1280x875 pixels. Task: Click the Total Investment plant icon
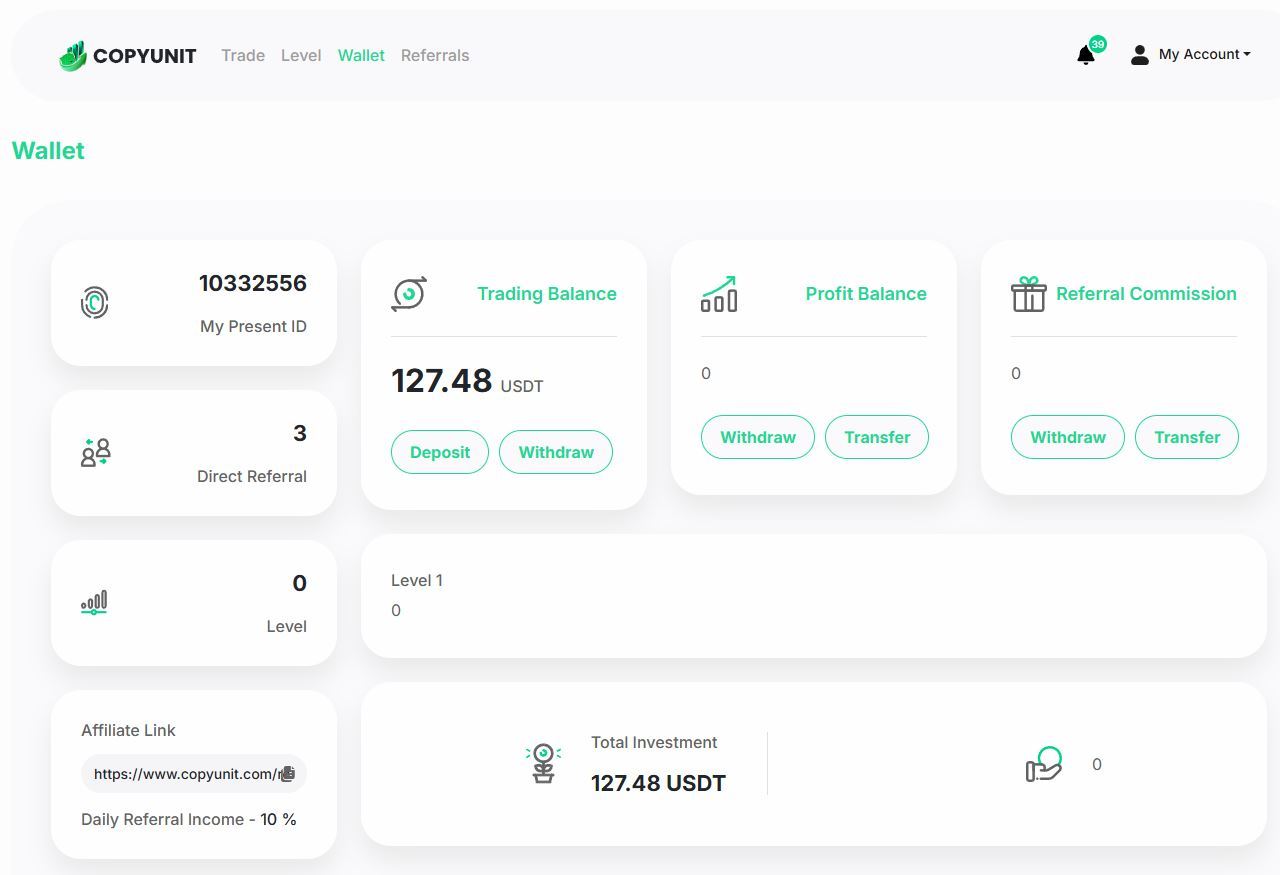coord(543,763)
